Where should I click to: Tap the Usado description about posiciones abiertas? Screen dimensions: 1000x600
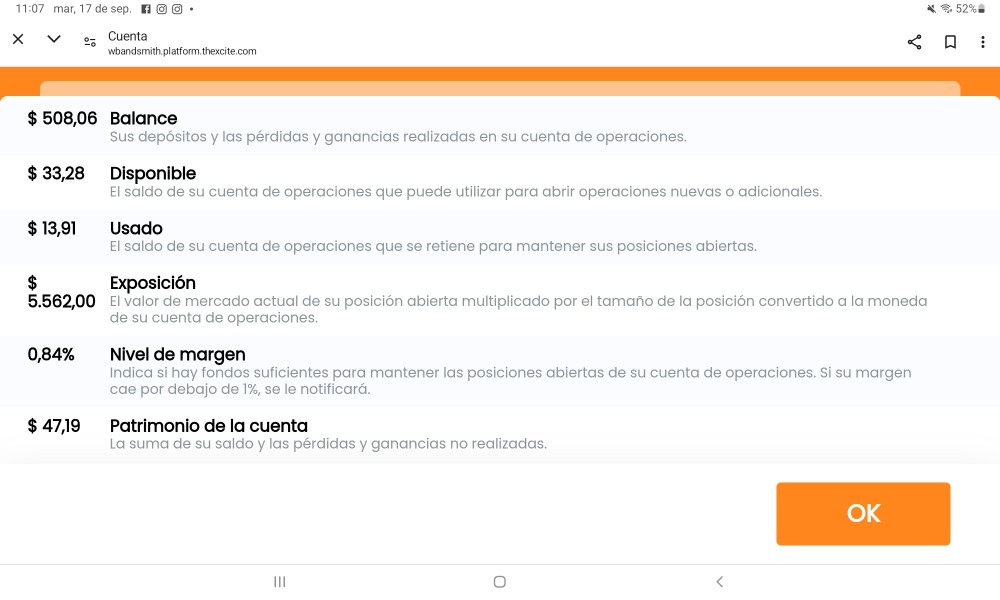point(433,246)
